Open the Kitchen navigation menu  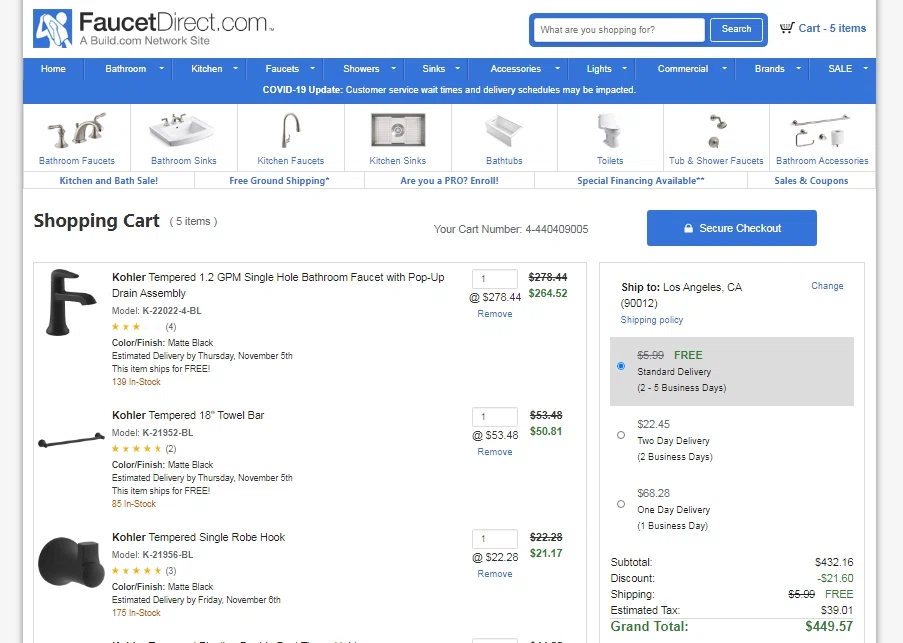pyautogui.click(x=207, y=69)
